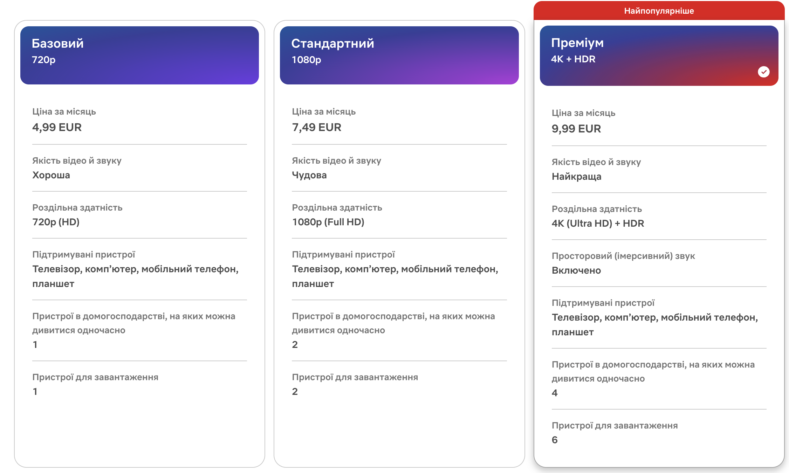Click the simultaneous devices value 4 in Преміум

(x=555, y=392)
